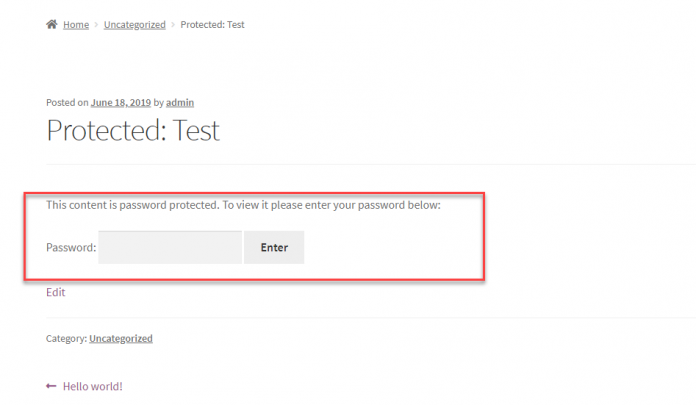
Task: Open the Home breadcrumb link
Action: click(x=76, y=25)
